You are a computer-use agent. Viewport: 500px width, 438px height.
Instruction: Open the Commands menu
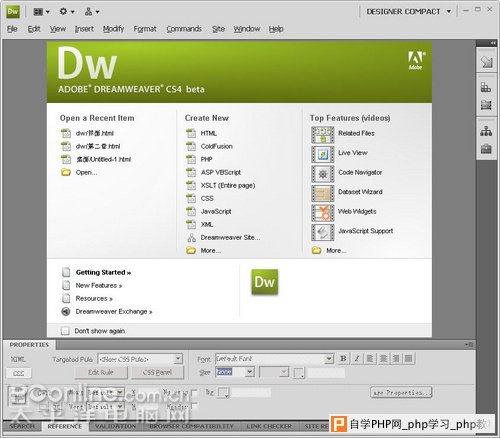184,29
